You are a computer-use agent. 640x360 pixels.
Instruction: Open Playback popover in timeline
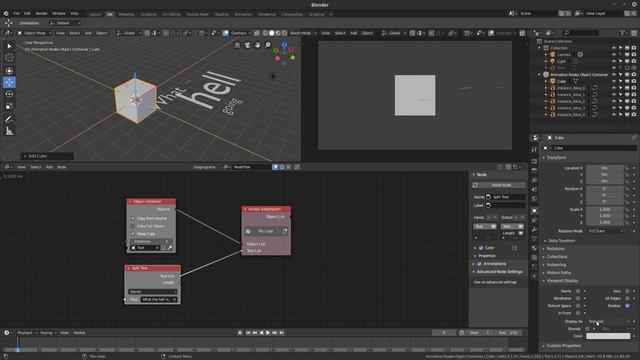27,333
